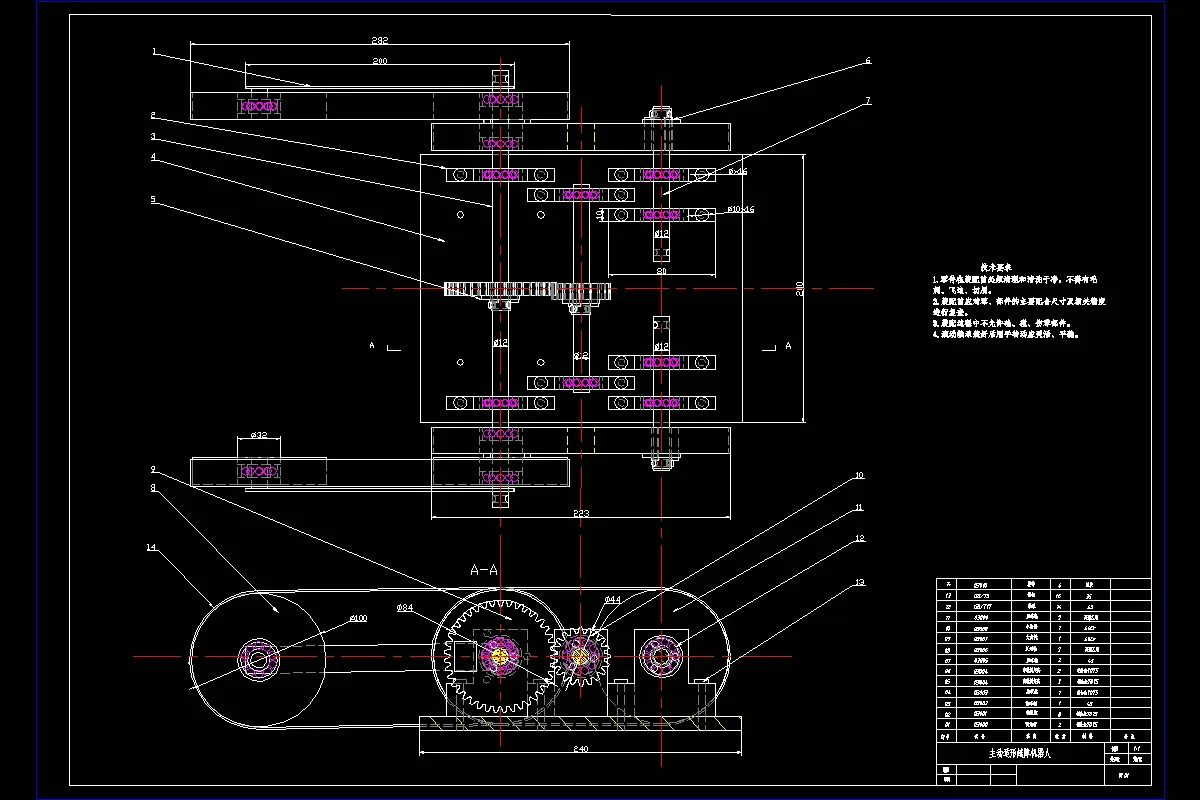Click the ø10×16 hole annotation
The width and height of the screenshot is (1200, 800).
click(740, 210)
